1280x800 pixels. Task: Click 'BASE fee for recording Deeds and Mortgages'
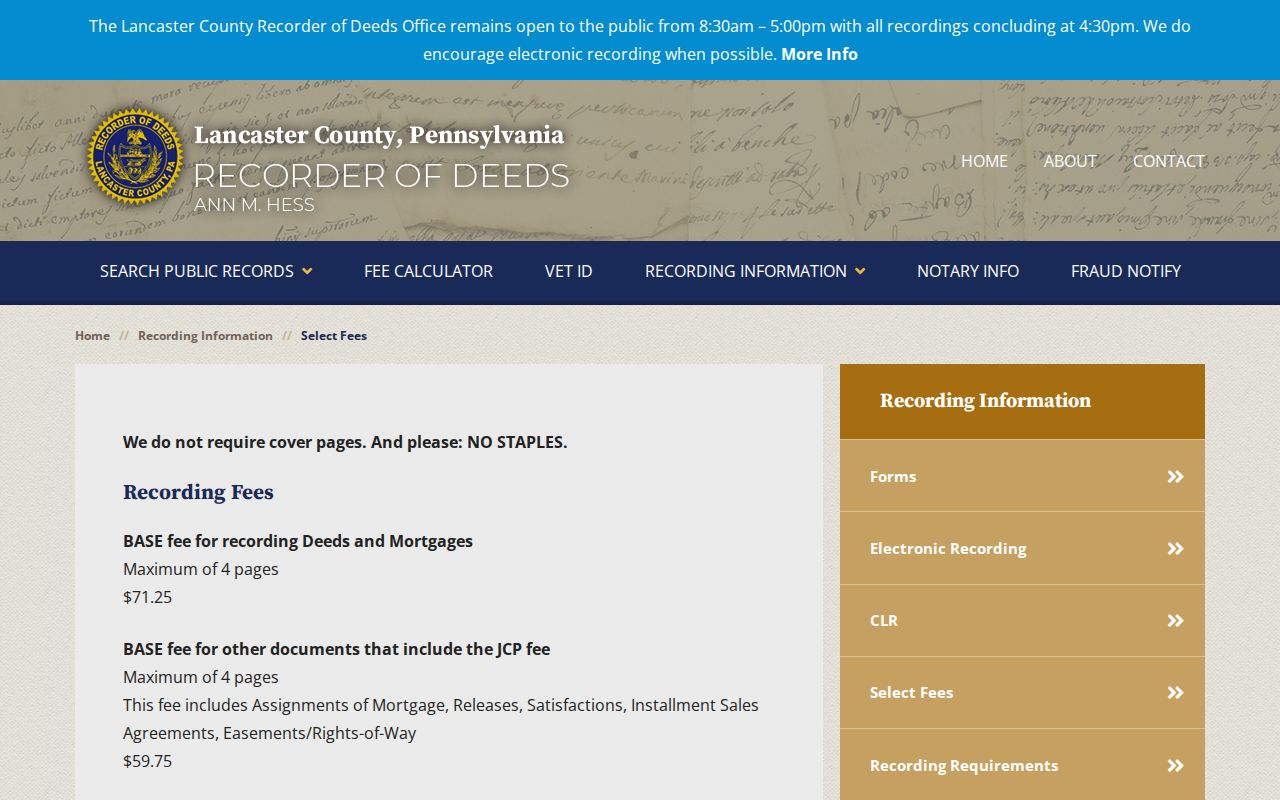[298, 541]
